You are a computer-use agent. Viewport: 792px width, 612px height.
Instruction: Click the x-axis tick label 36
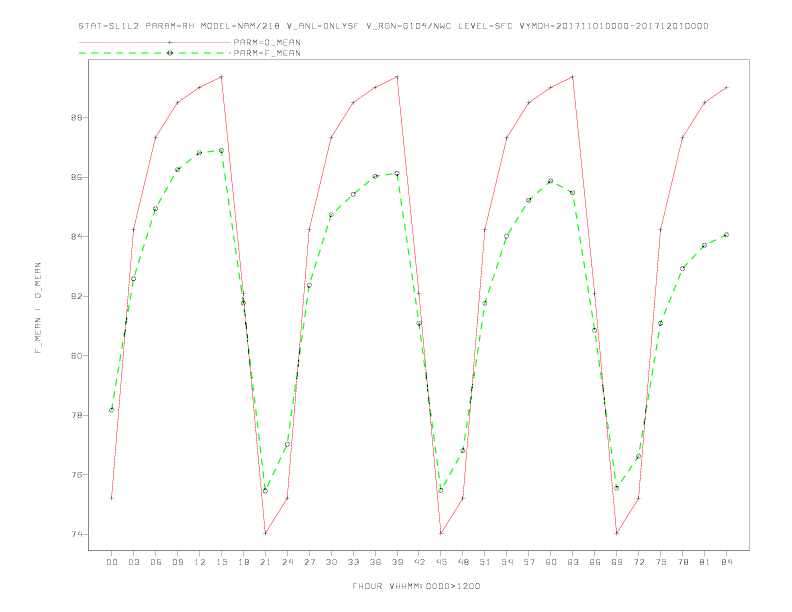(x=375, y=562)
